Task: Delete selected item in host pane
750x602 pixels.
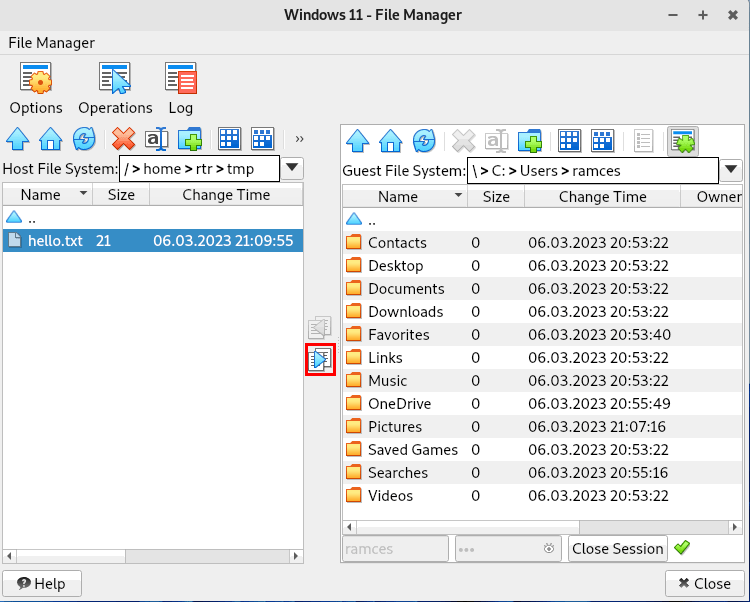Action: [123, 139]
